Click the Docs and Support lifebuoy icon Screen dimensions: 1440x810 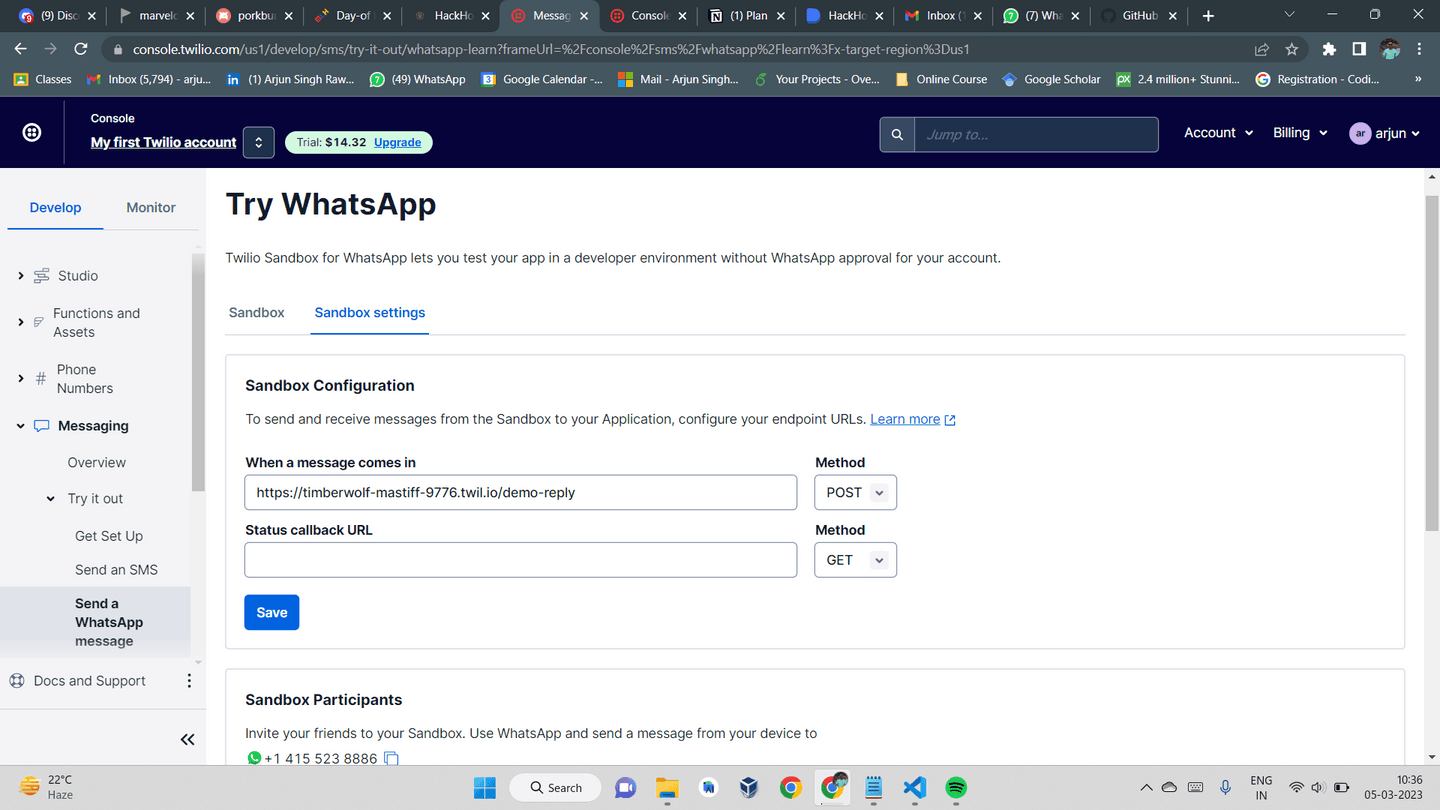[x=17, y=681]
